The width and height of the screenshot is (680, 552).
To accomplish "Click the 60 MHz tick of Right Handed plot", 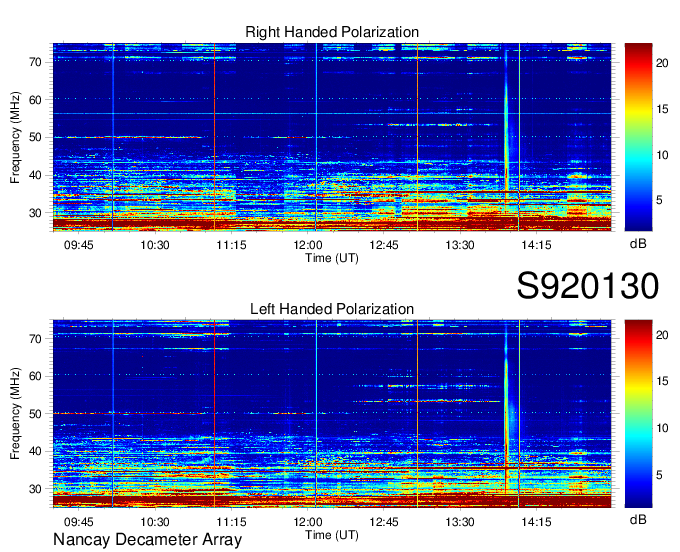I will click(x=36, y=100).
